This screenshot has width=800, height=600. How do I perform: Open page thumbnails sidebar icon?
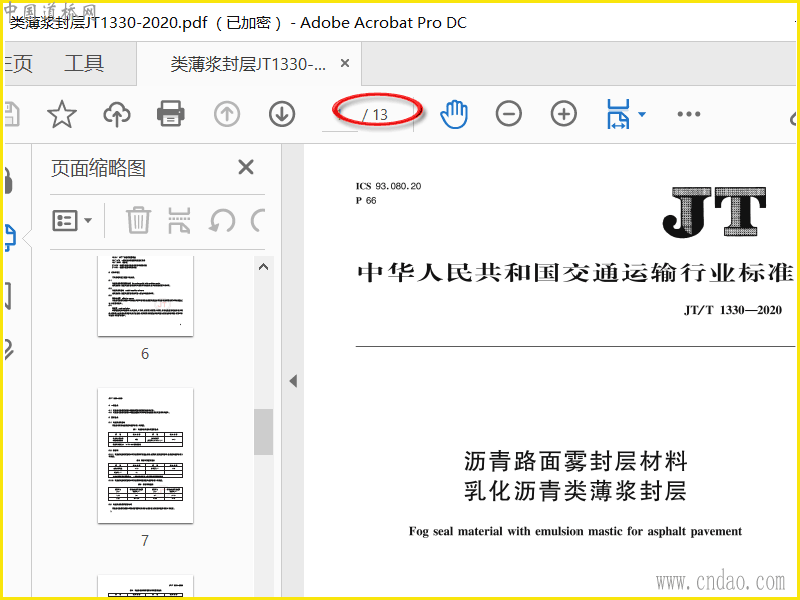click(x=10, y=238)
